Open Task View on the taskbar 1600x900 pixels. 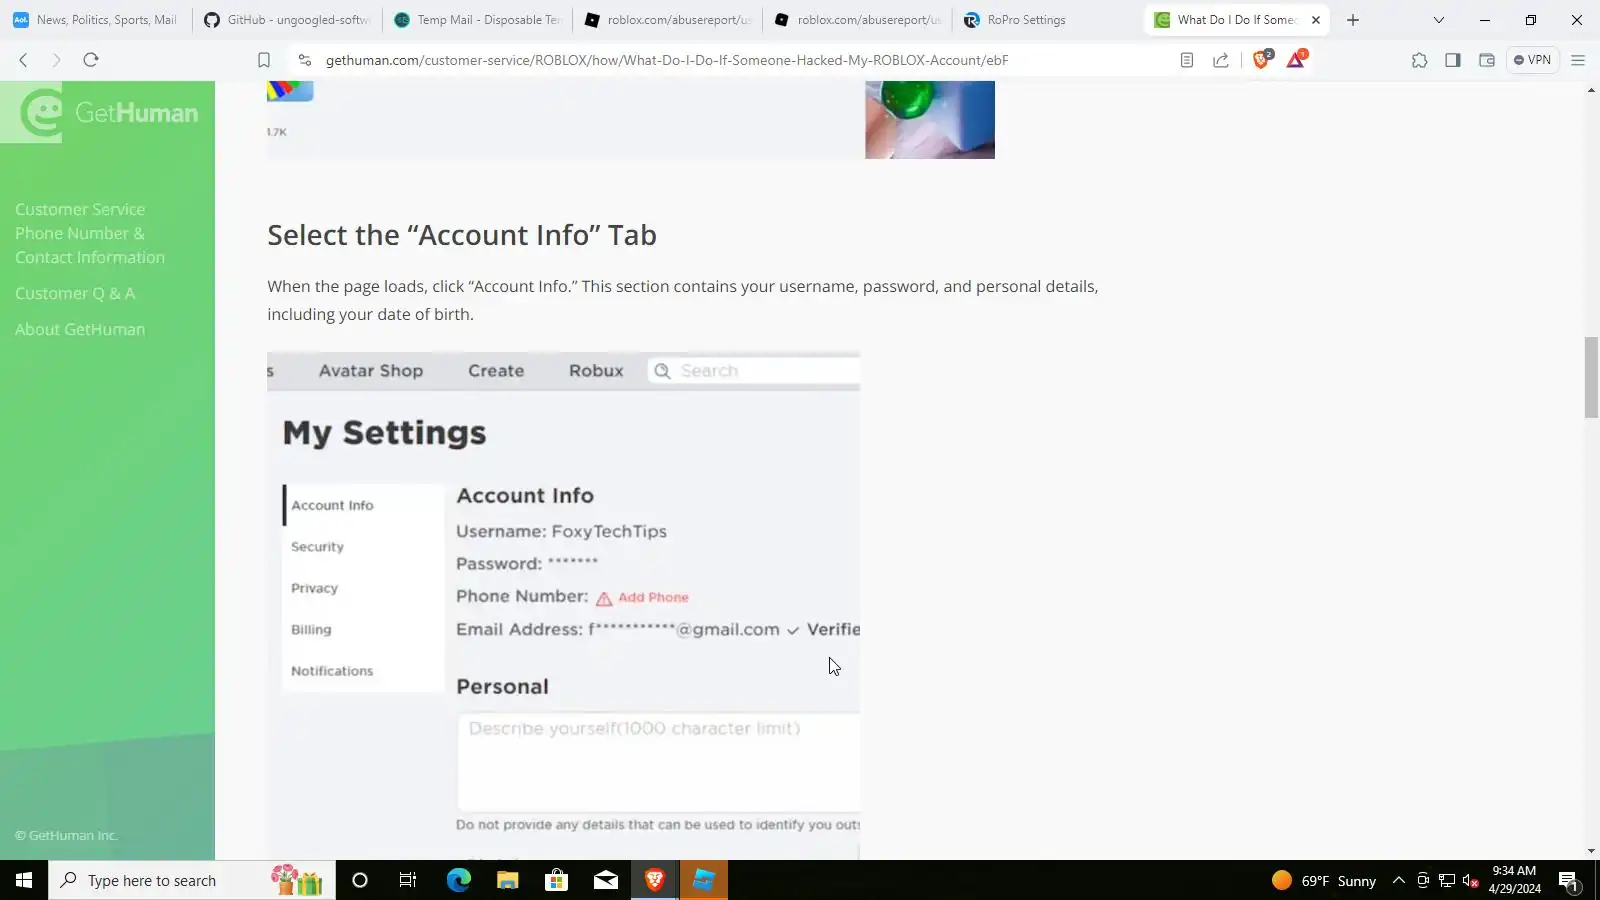(408, 880)
